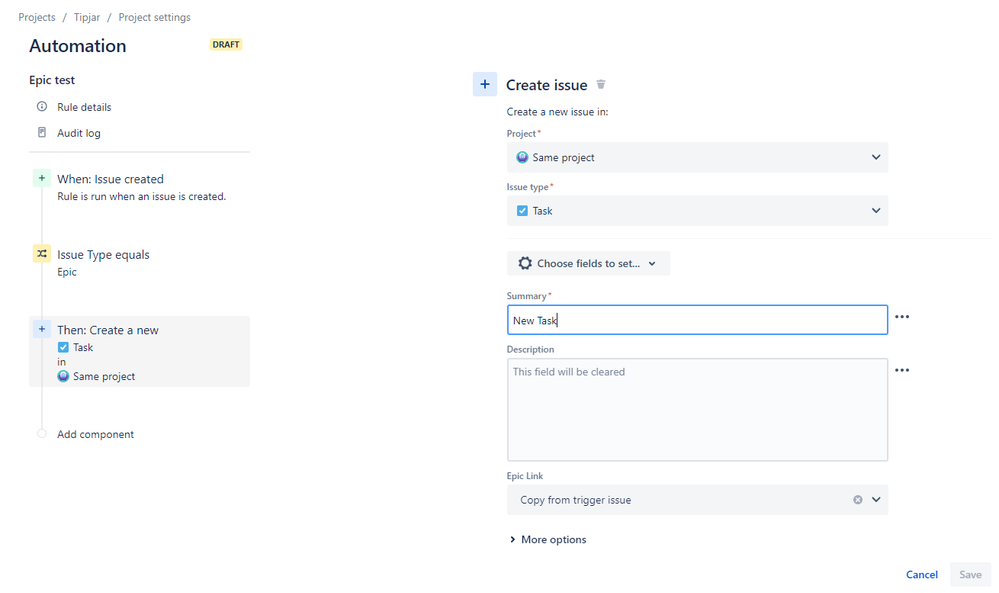The height and width of the screenshot is (593, 999).
Task: Open the Project dropdown showing Same project
Action: pyautogui.click(x=697, y=157)
